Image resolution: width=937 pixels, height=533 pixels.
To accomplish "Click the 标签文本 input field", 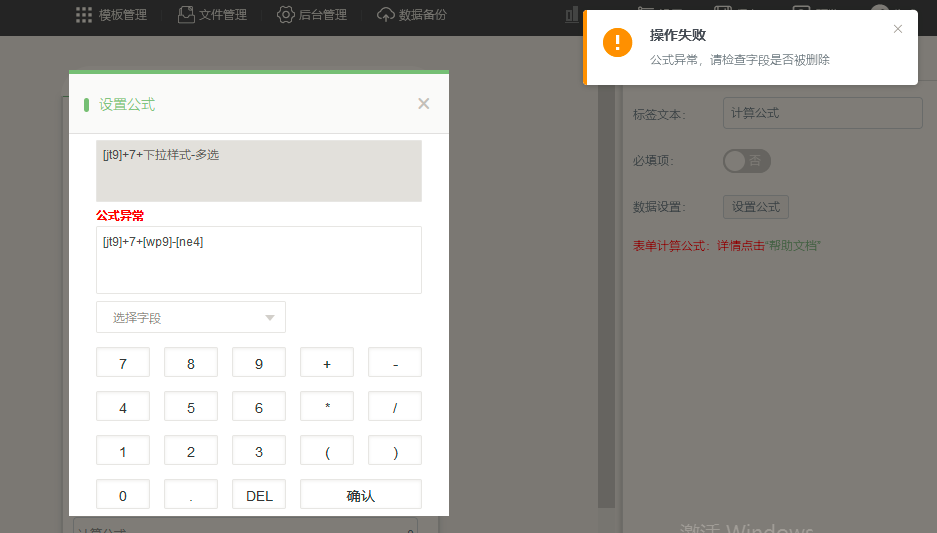I will [822, 113].
